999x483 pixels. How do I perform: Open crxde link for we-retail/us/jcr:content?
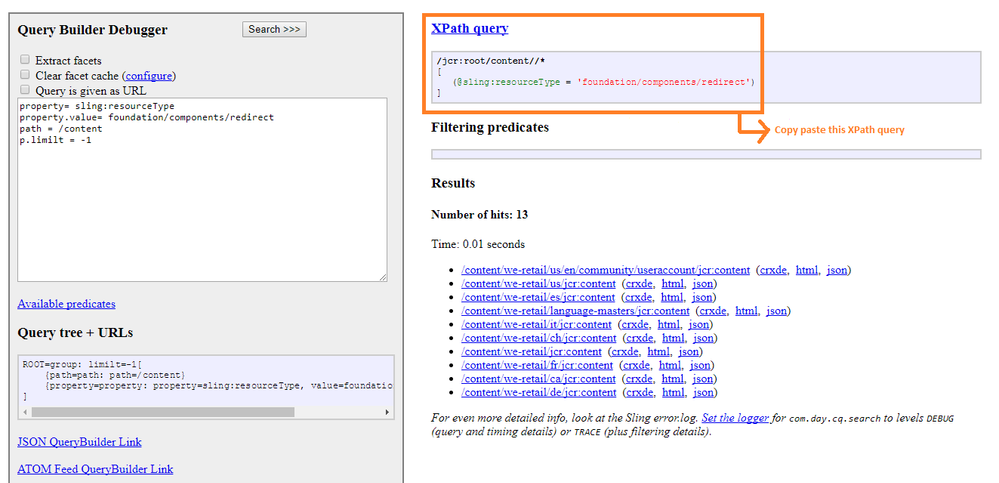click(x=637, y=284)
